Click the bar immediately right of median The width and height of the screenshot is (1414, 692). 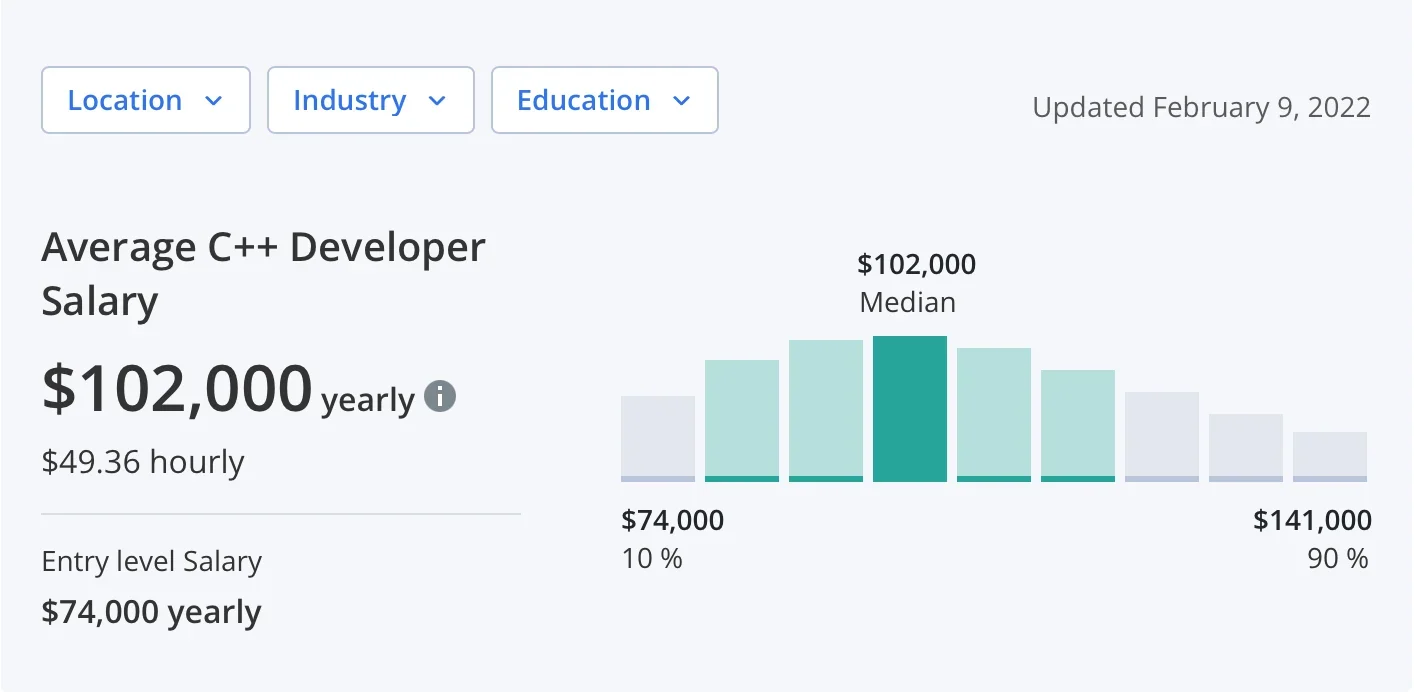coord(994,415)
